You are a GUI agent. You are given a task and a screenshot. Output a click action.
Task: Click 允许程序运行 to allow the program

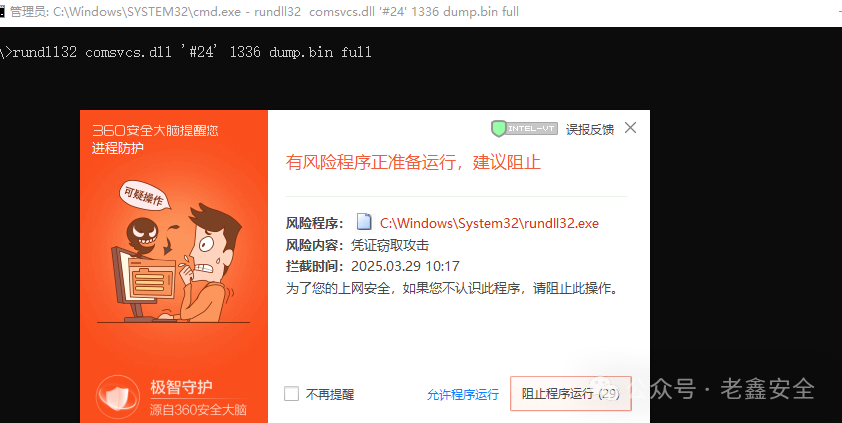click(463, 395)
